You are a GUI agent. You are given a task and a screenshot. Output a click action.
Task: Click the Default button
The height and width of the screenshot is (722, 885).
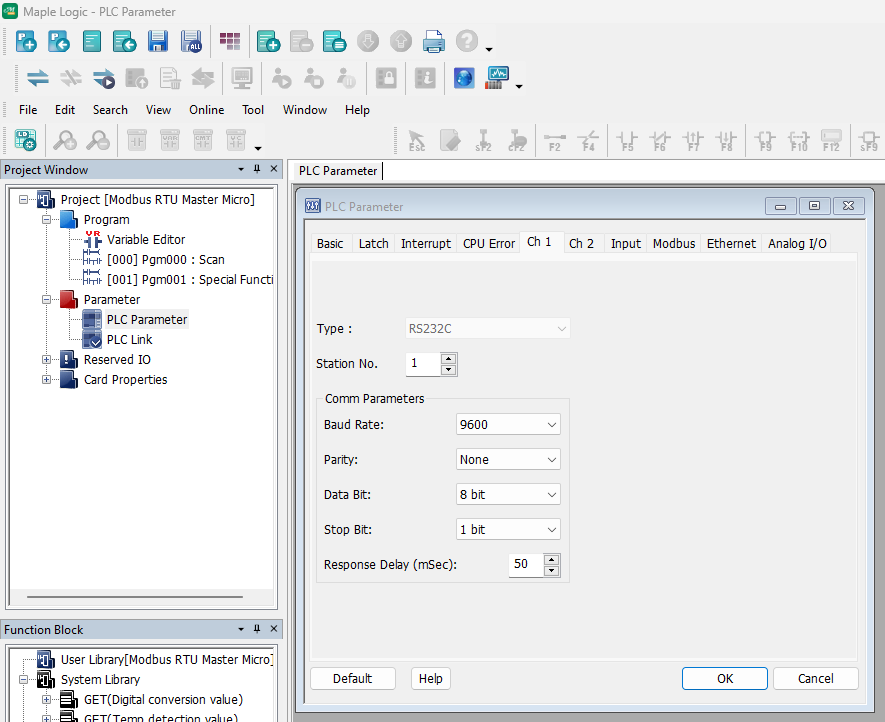[x=353, y=679]
